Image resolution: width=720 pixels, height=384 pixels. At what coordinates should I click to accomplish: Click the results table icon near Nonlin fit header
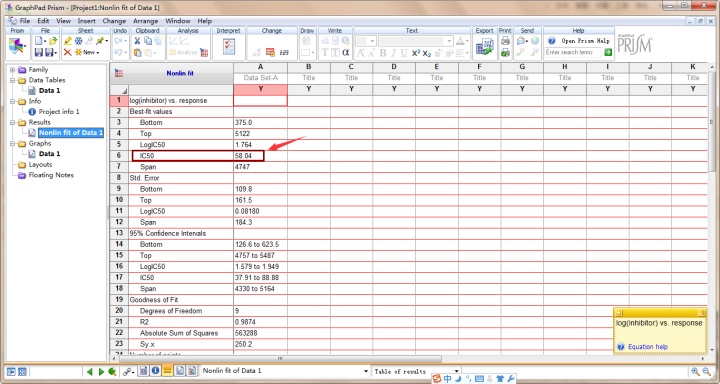click(x=119, y=73)
